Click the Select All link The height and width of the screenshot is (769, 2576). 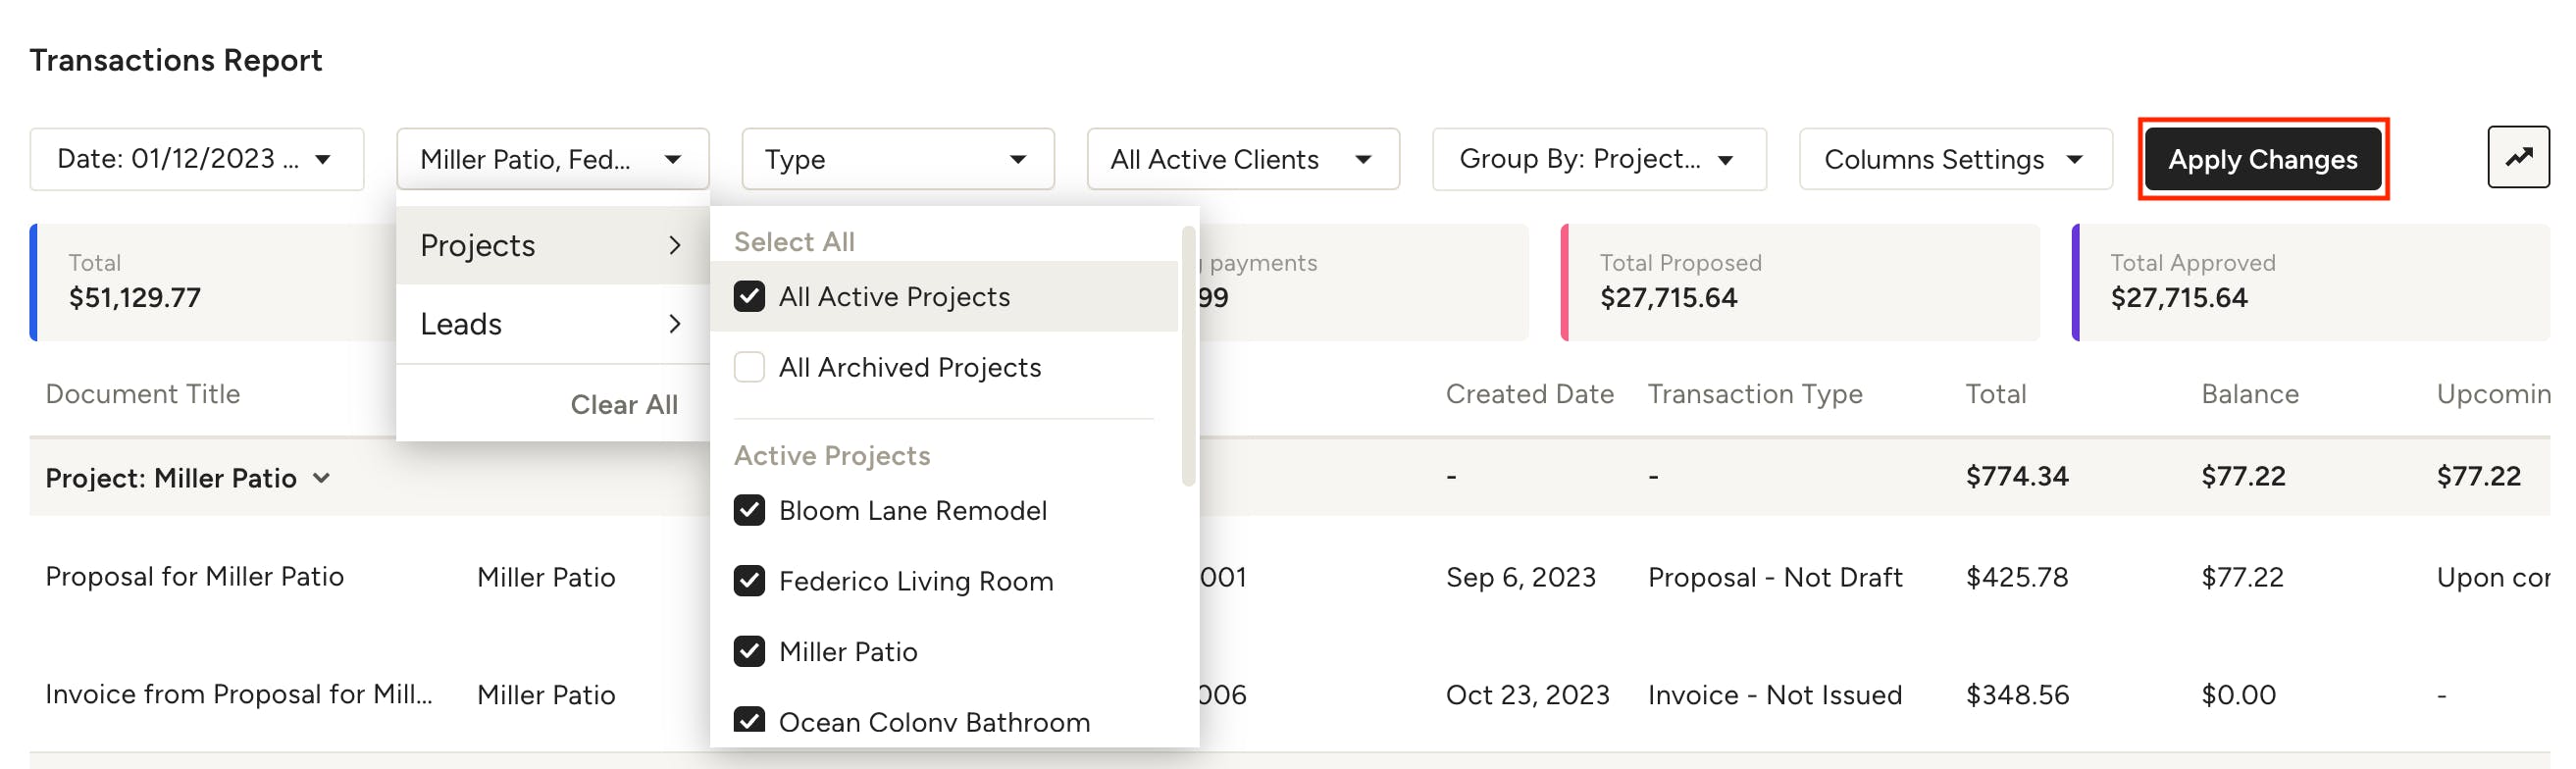coord(794,240)
